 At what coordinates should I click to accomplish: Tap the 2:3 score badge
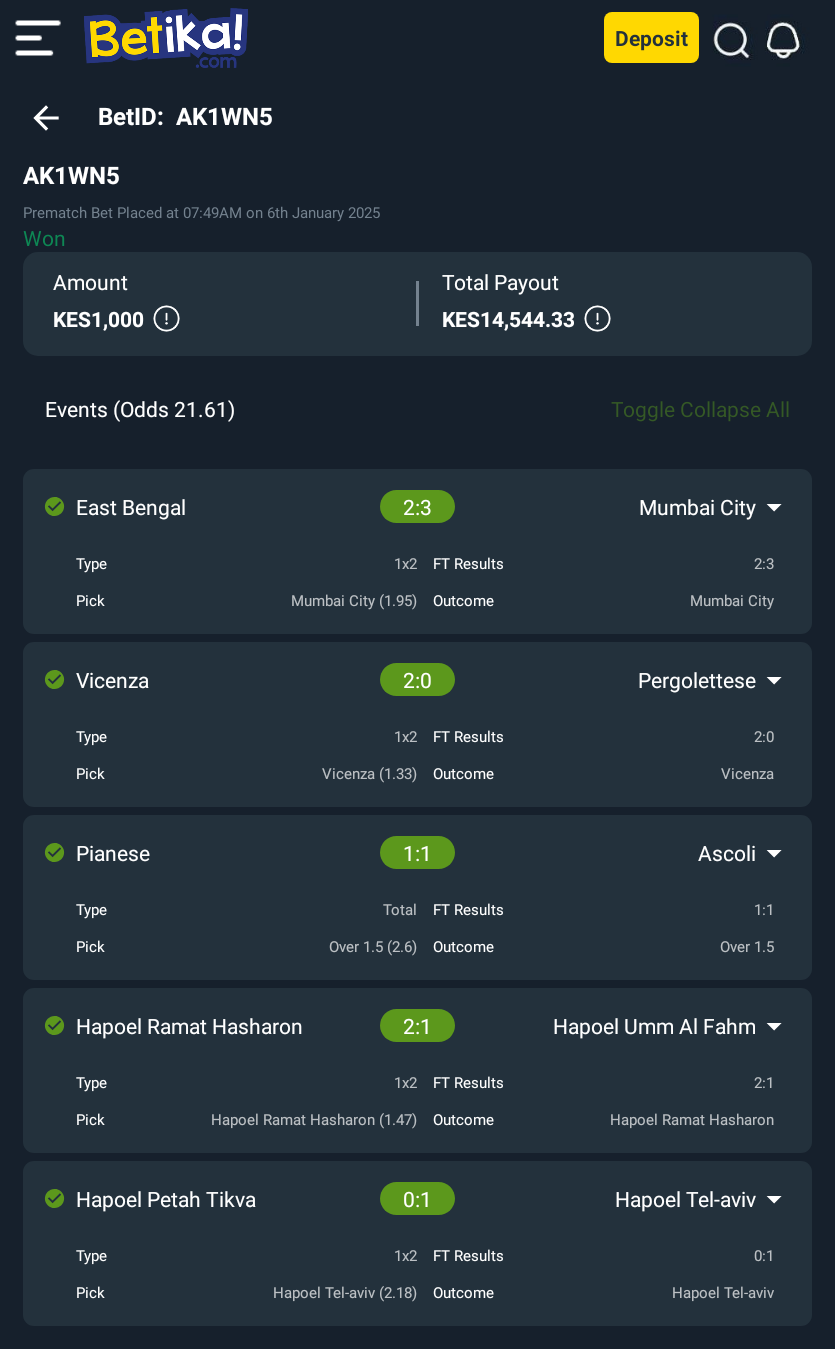click(417, 507)
